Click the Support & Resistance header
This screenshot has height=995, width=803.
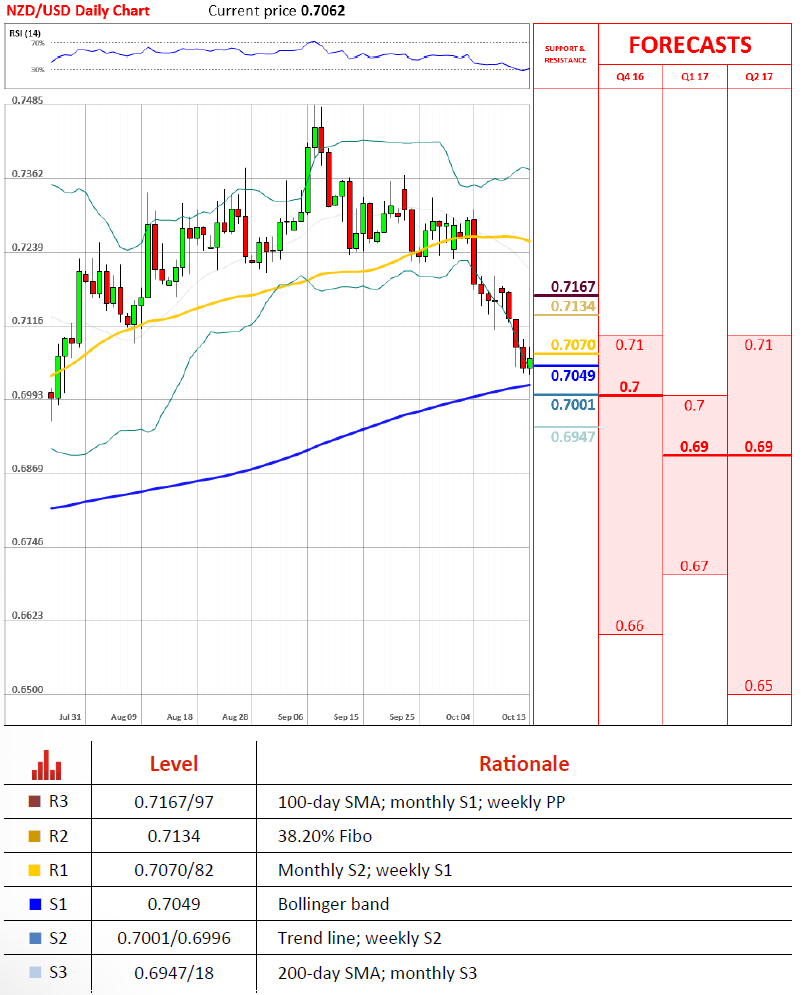[x=565, y=54]
